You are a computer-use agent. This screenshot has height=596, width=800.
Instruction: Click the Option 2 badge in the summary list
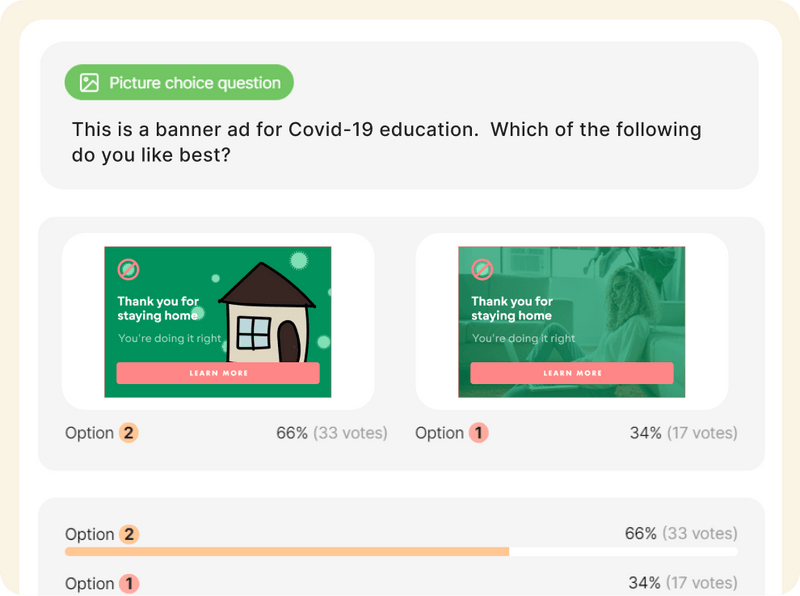point(129,534)
